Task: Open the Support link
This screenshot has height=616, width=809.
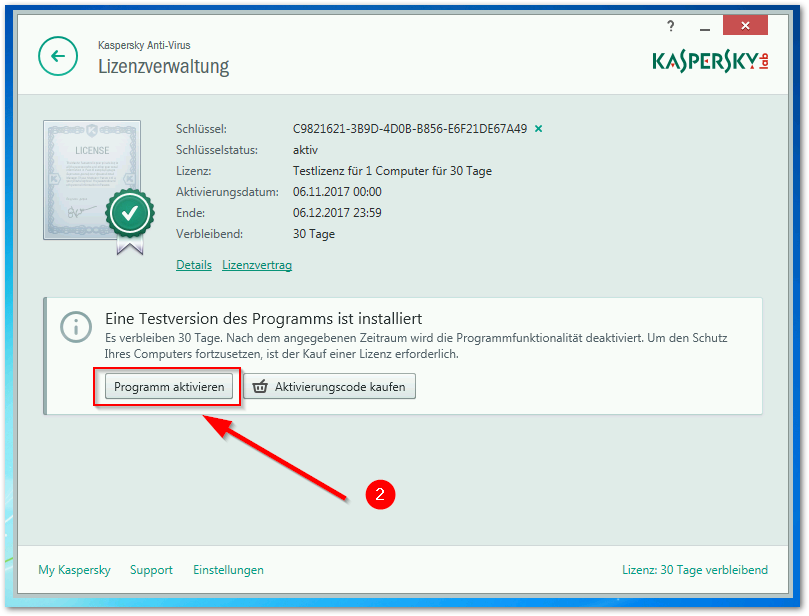Action: click(151, 570)
